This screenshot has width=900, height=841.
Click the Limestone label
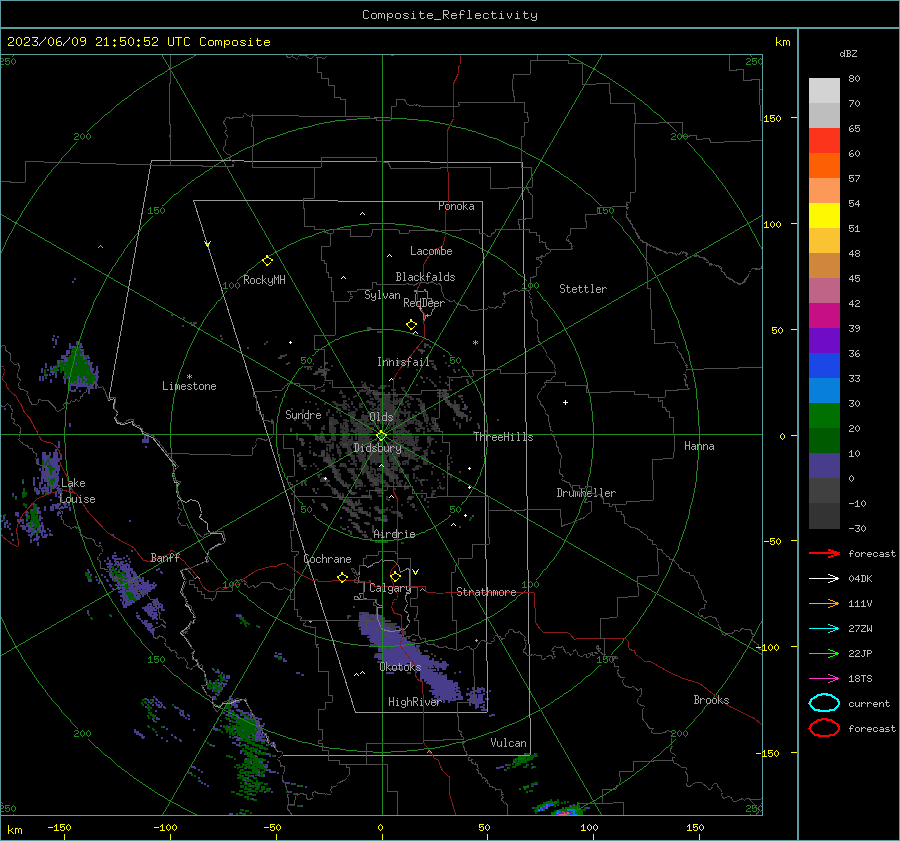(189, 386)
